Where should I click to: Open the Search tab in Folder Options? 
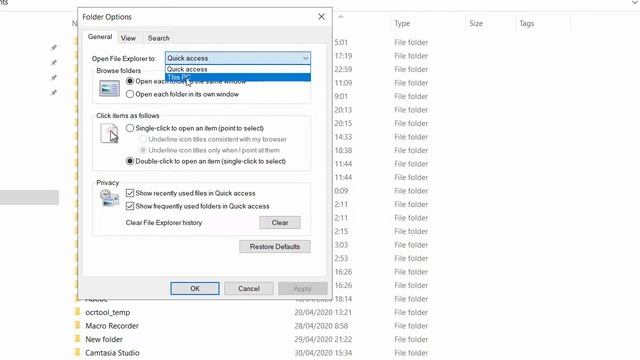pos(158,38)
